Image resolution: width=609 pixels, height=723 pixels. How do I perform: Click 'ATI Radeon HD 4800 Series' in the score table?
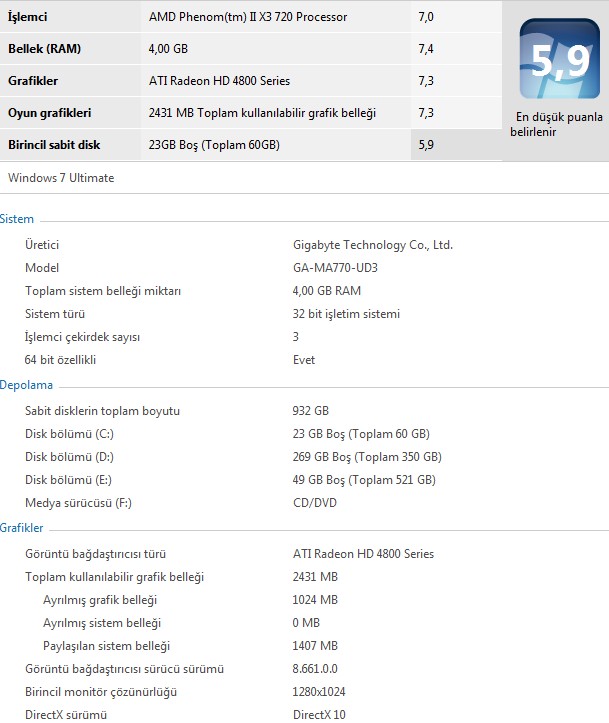(219, 81)
